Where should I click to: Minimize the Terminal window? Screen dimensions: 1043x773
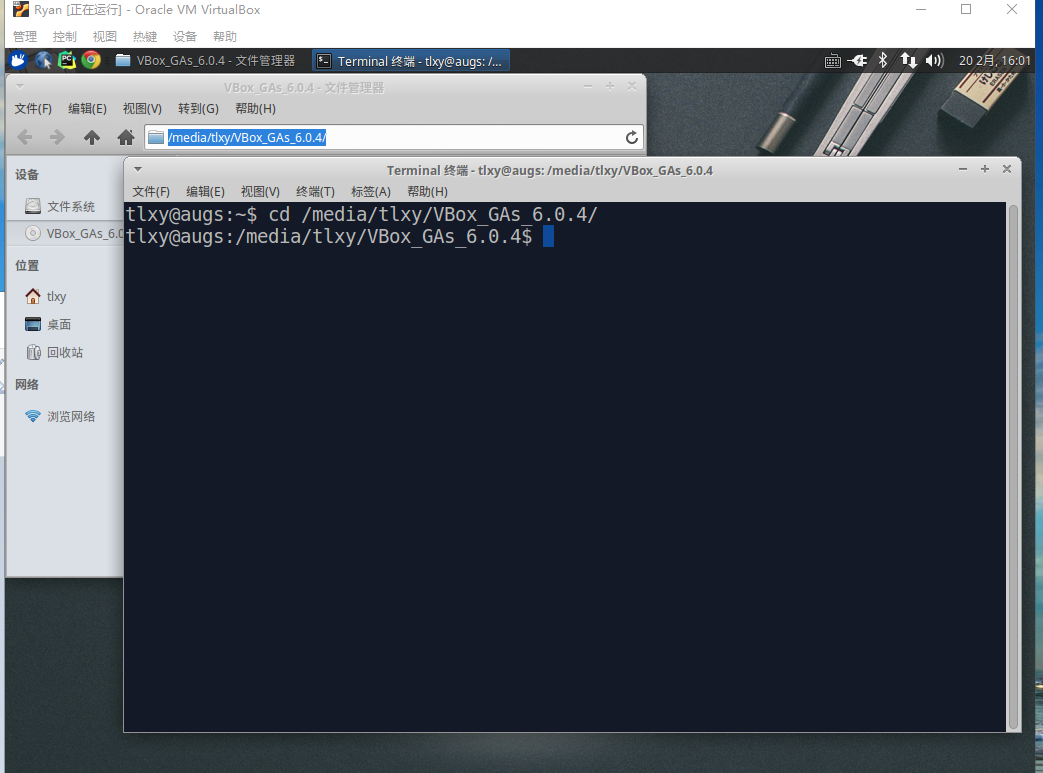click(x=963, y=169)
